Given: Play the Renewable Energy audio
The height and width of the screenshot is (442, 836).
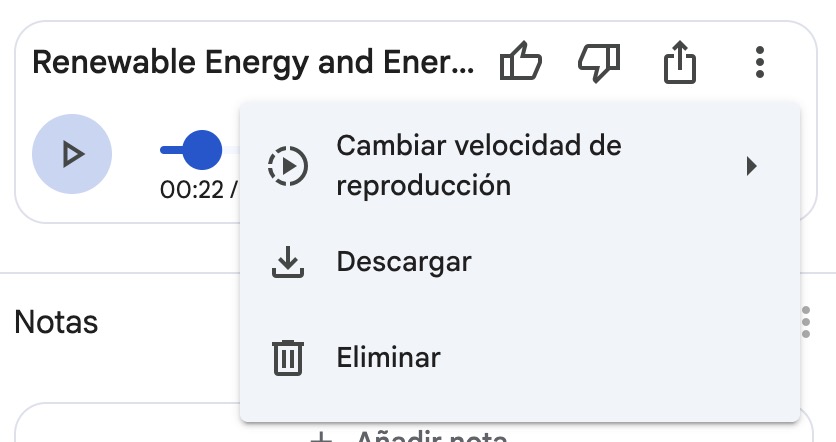Looking at the screenshot, I should coord(72,154).
